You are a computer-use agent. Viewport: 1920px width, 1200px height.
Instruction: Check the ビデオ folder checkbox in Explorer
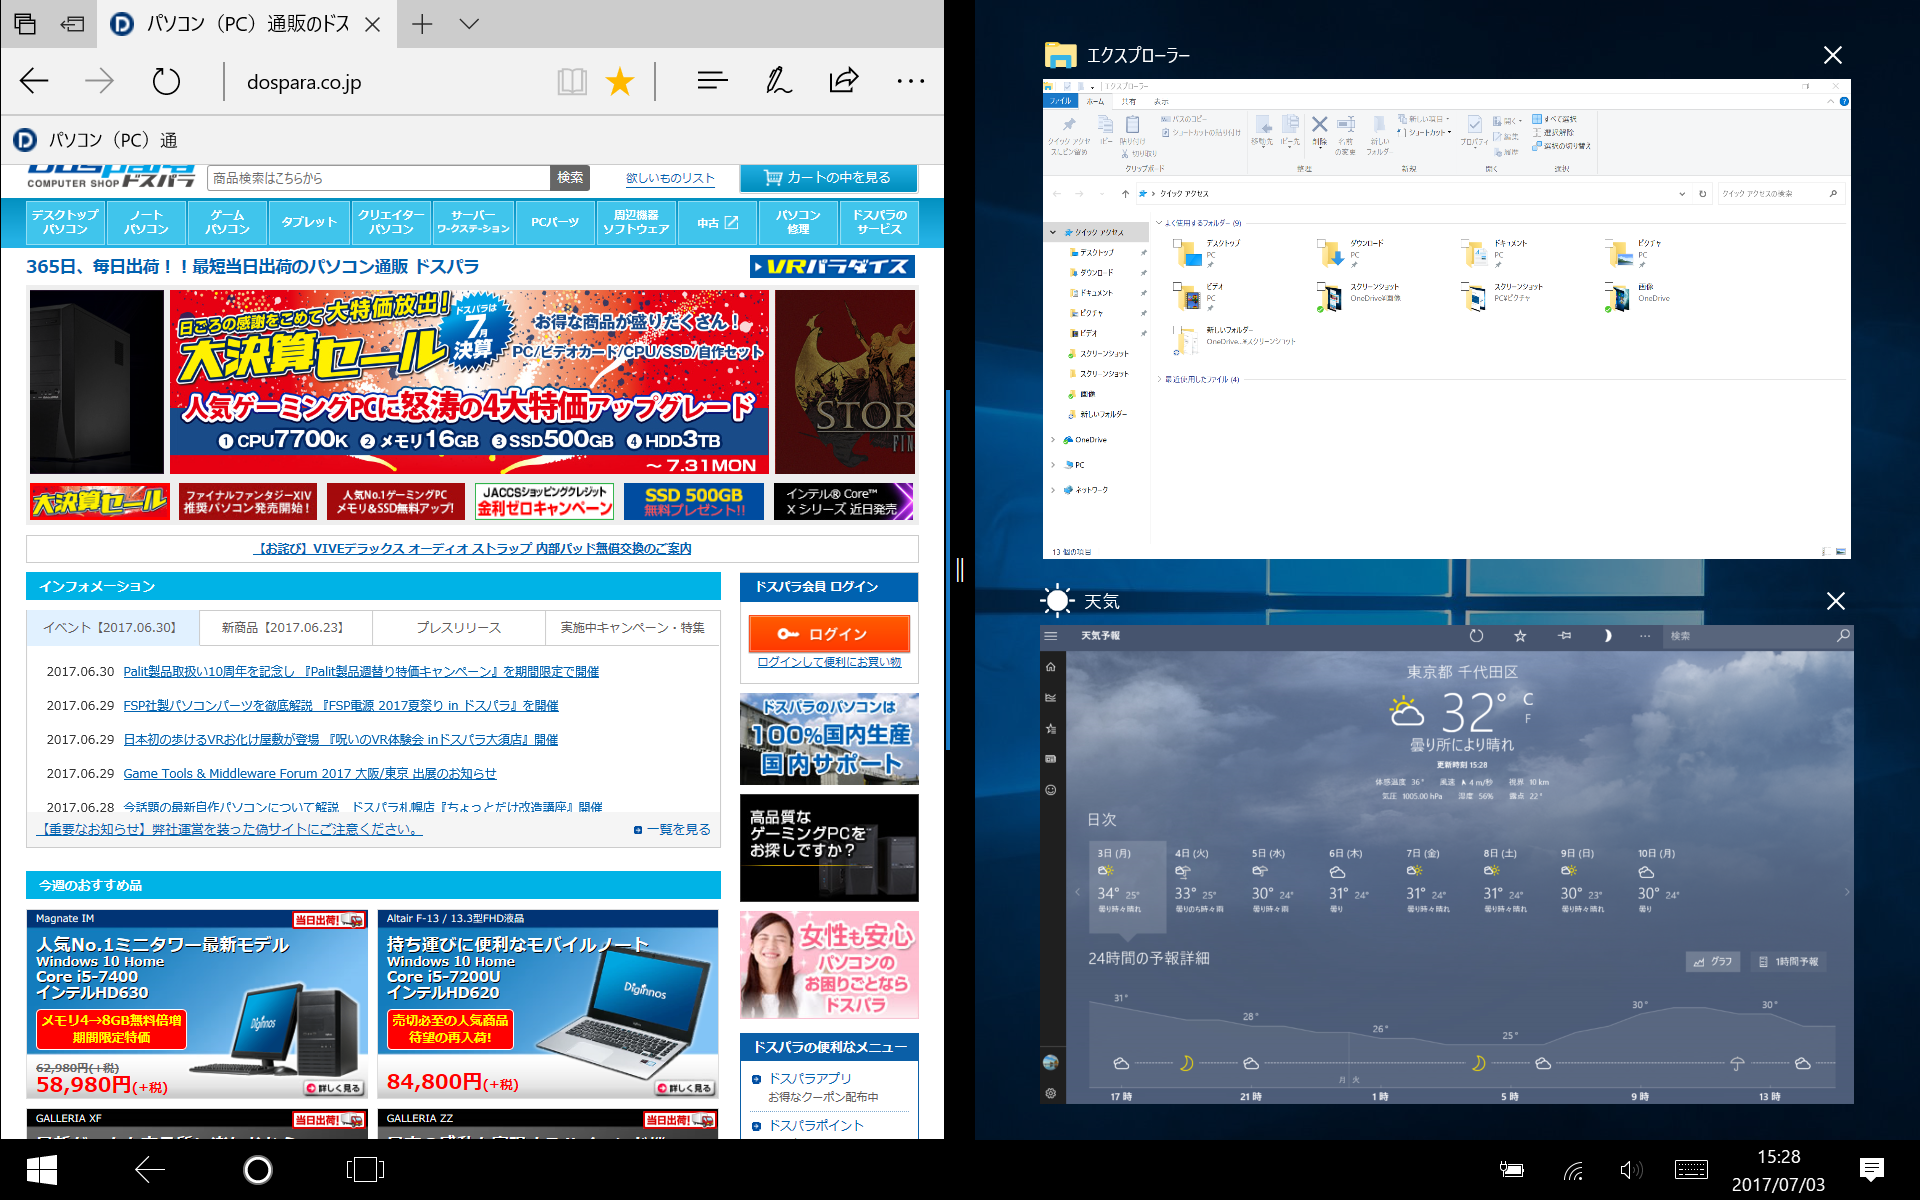click(1177, 286)
